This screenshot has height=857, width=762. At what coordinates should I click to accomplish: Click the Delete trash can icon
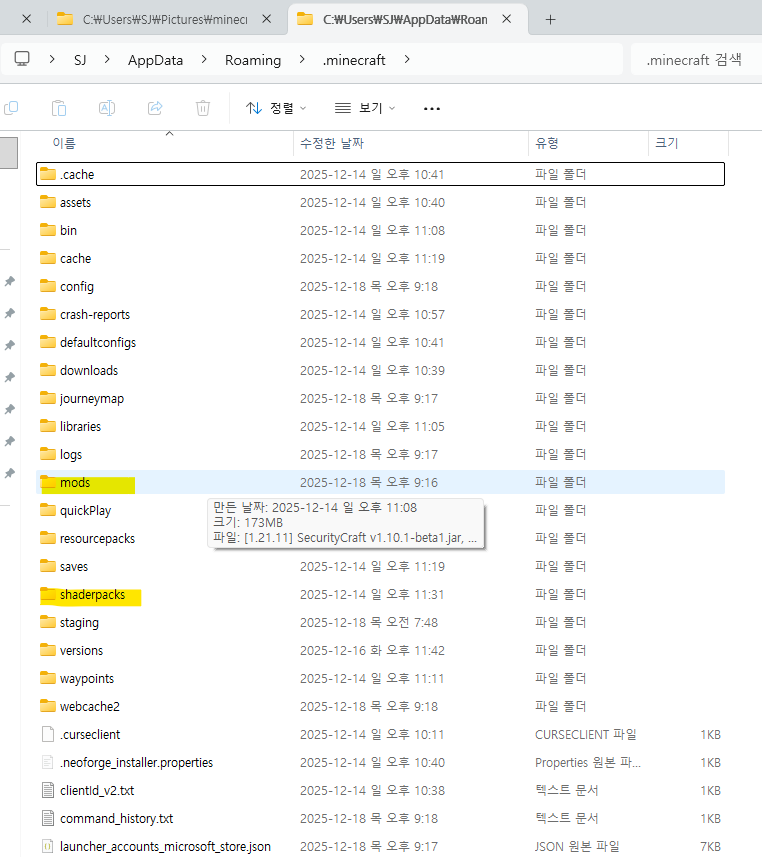tap(203, 108)
